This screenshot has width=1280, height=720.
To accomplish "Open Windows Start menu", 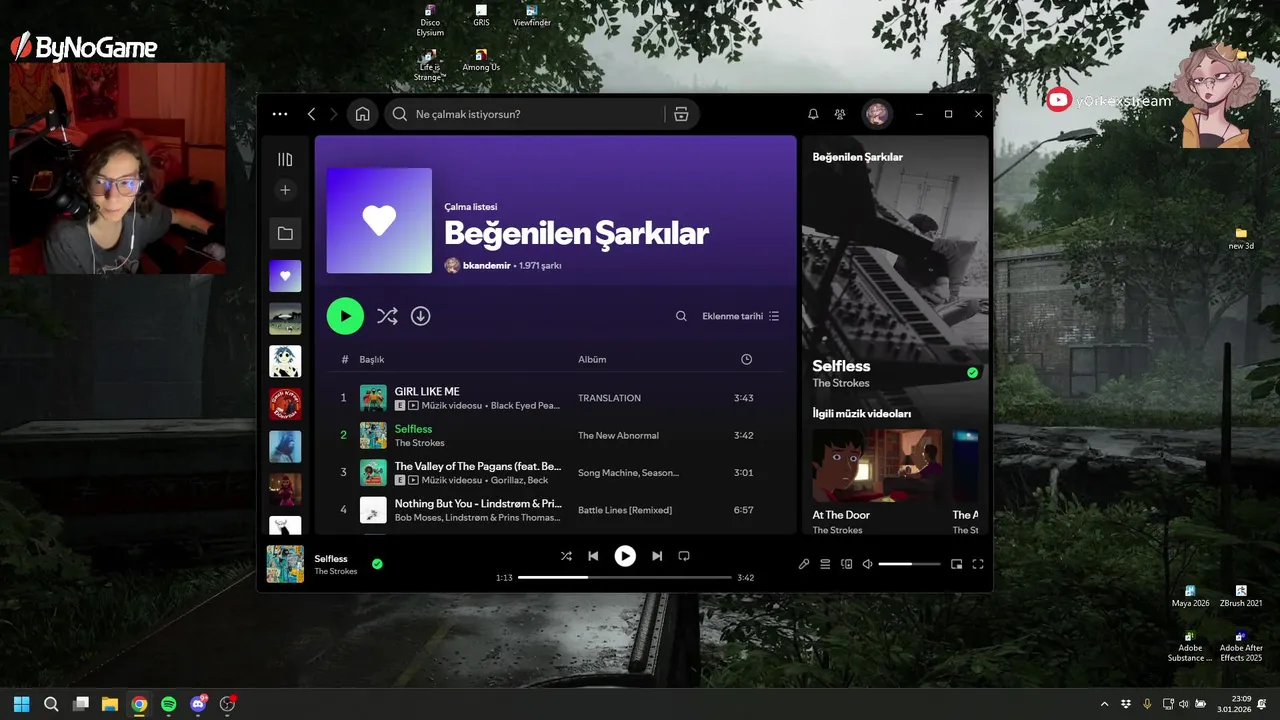I will point(21,704).
